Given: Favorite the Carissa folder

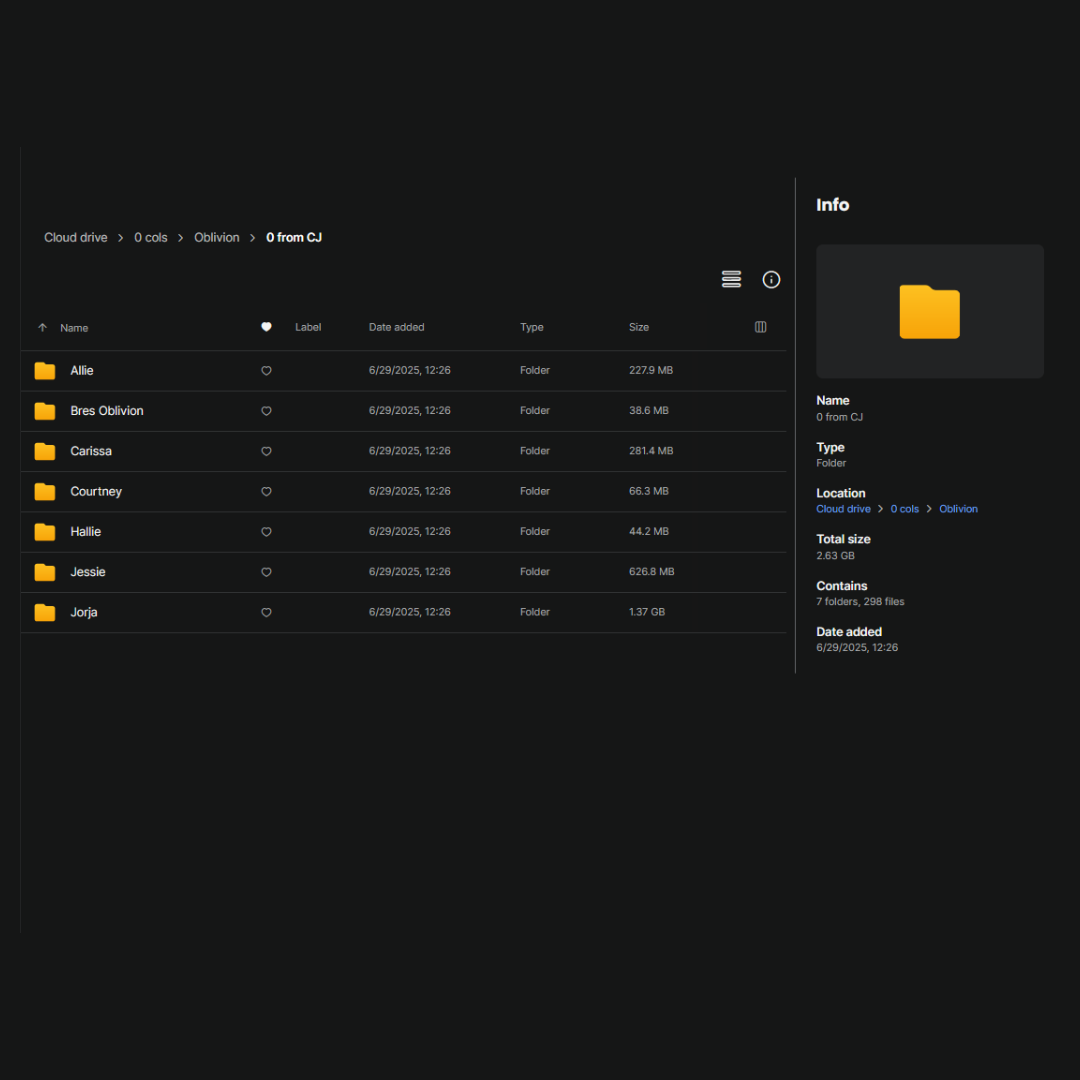Looking at the screenshot, I should (x=266, y=451).
